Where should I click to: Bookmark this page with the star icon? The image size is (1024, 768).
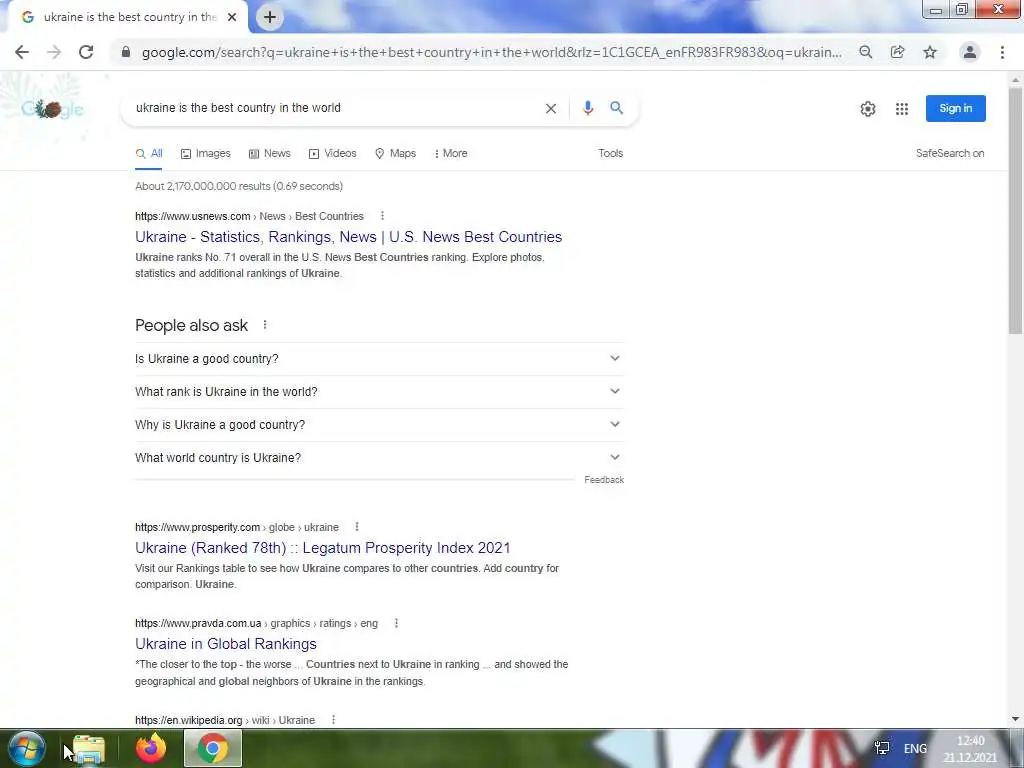930,52
